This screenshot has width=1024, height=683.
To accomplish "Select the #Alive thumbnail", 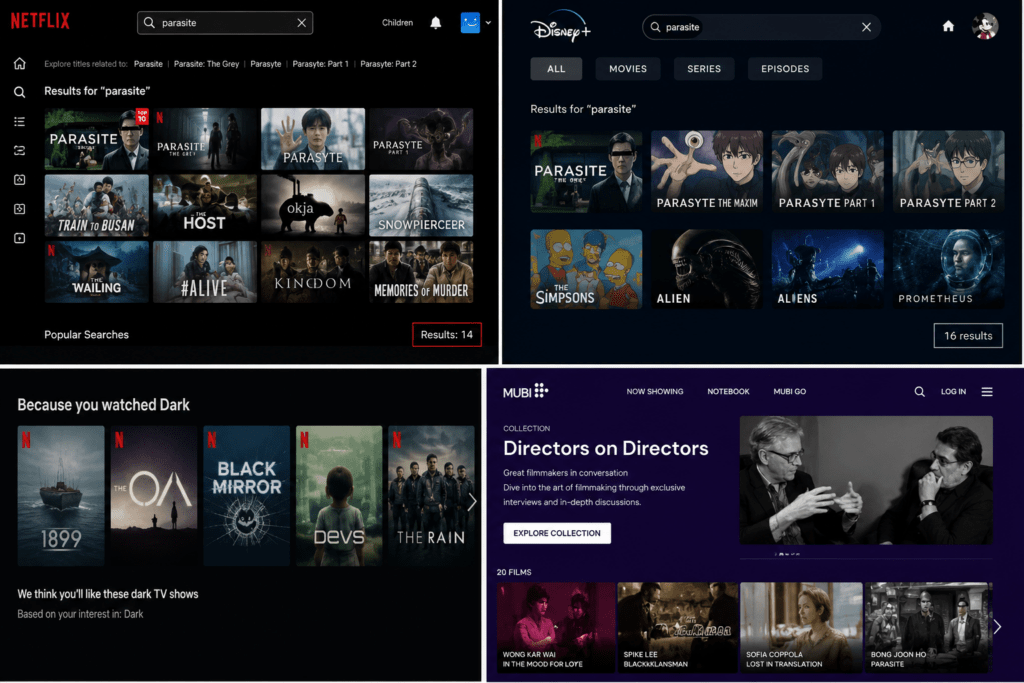I will (205, 272).
